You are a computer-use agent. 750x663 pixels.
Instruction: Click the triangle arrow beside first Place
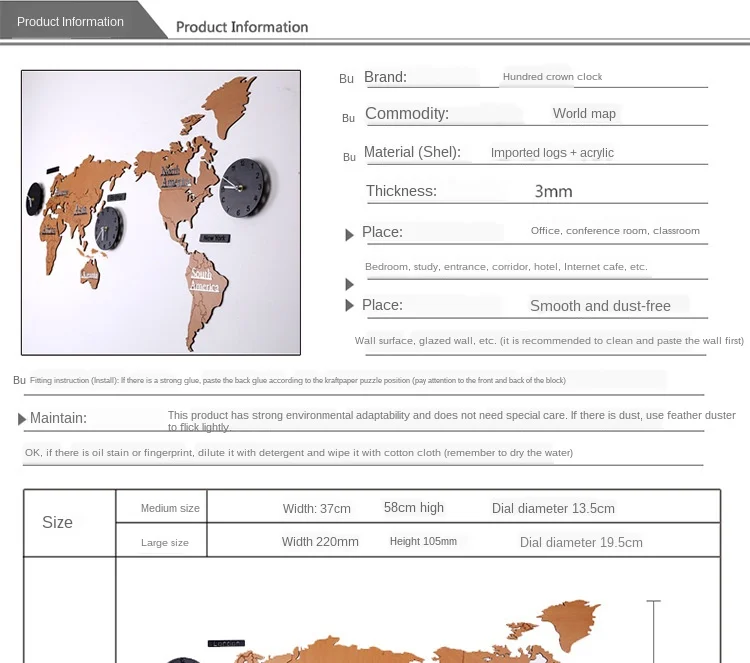pos(350,234)
